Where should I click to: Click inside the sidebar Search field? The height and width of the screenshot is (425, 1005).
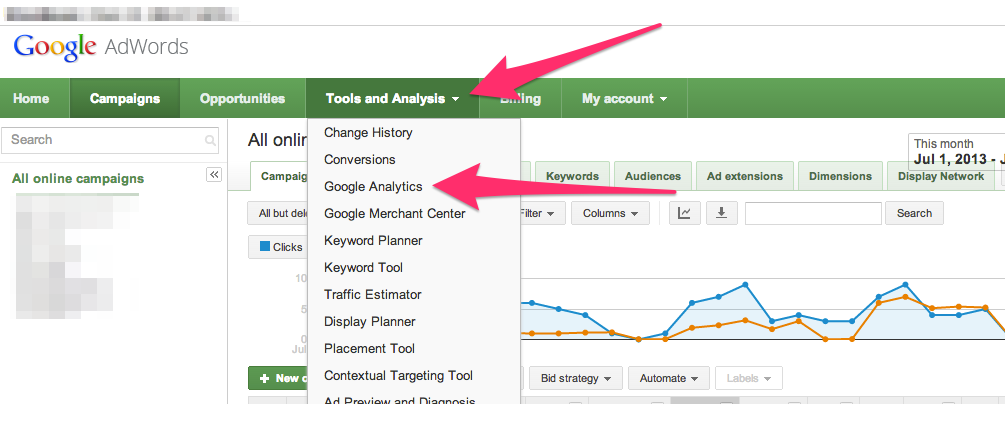110,140
